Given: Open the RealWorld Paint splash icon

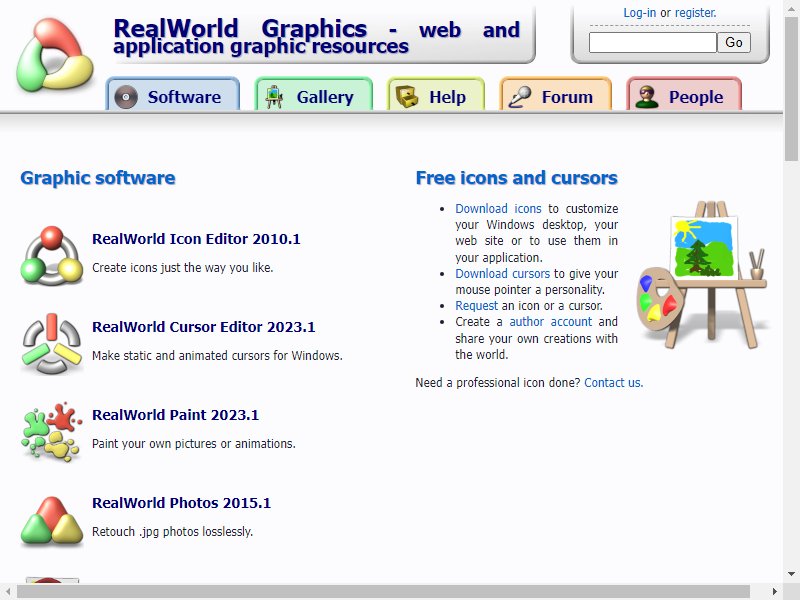Looking at the screenshot, I should (x=52, y=432).
